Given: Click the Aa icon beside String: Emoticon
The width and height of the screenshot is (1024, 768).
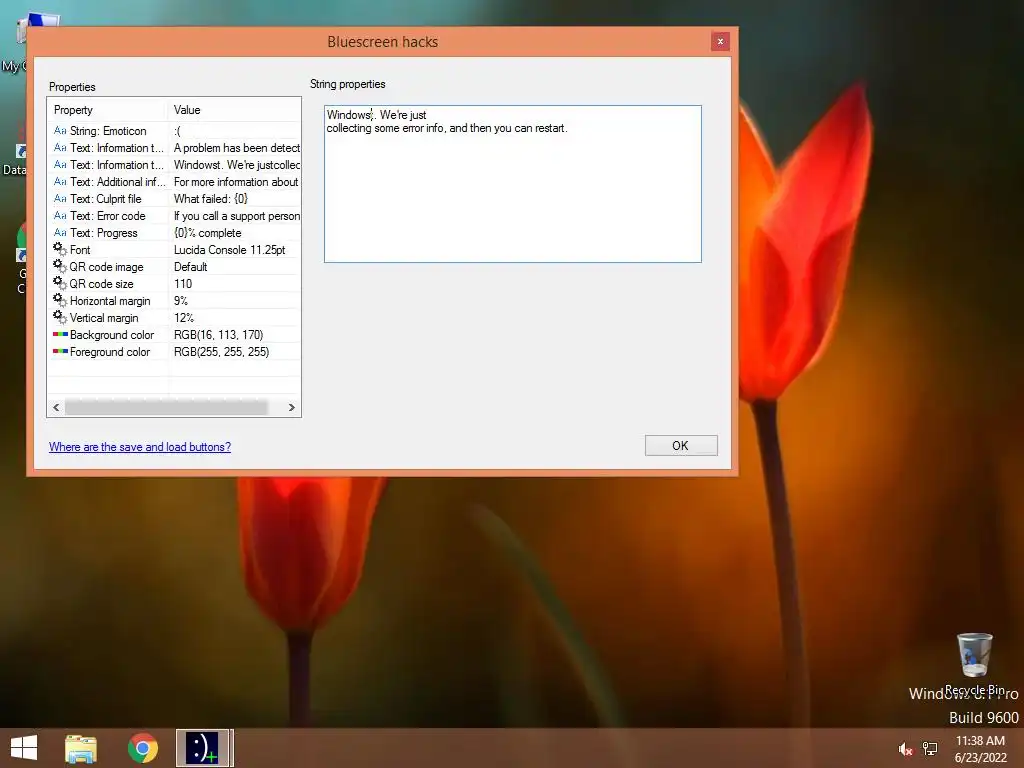Looking at the screenshot, I should (x=60, y=131).
